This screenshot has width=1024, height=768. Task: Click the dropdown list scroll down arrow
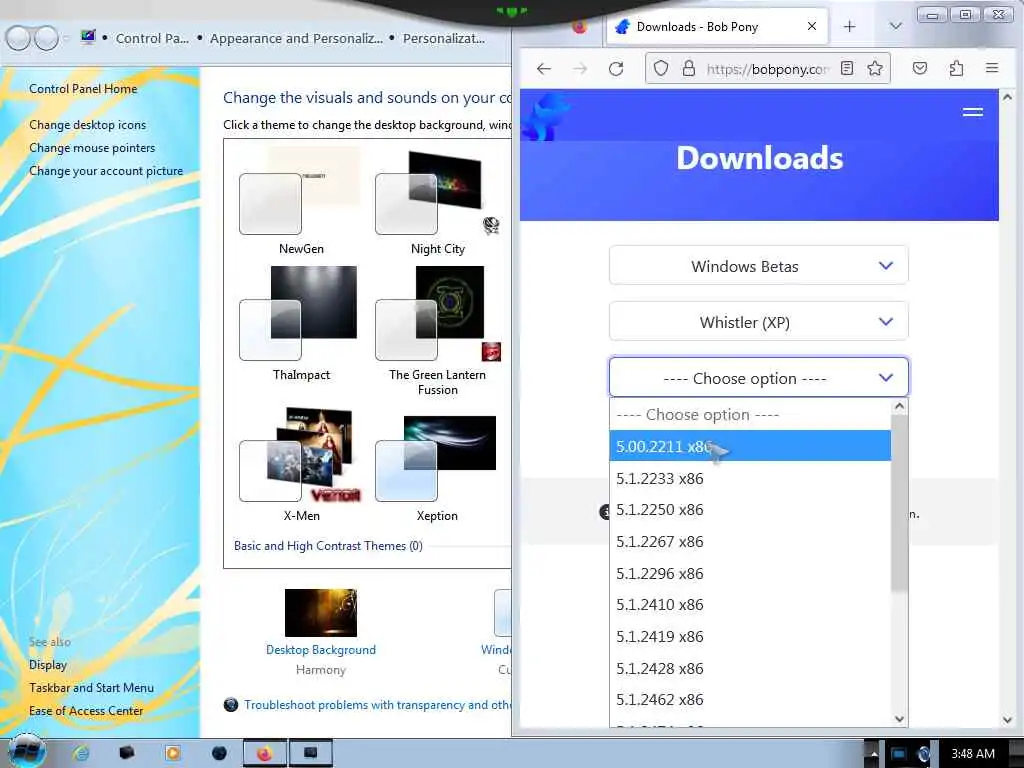pos(899,718)
